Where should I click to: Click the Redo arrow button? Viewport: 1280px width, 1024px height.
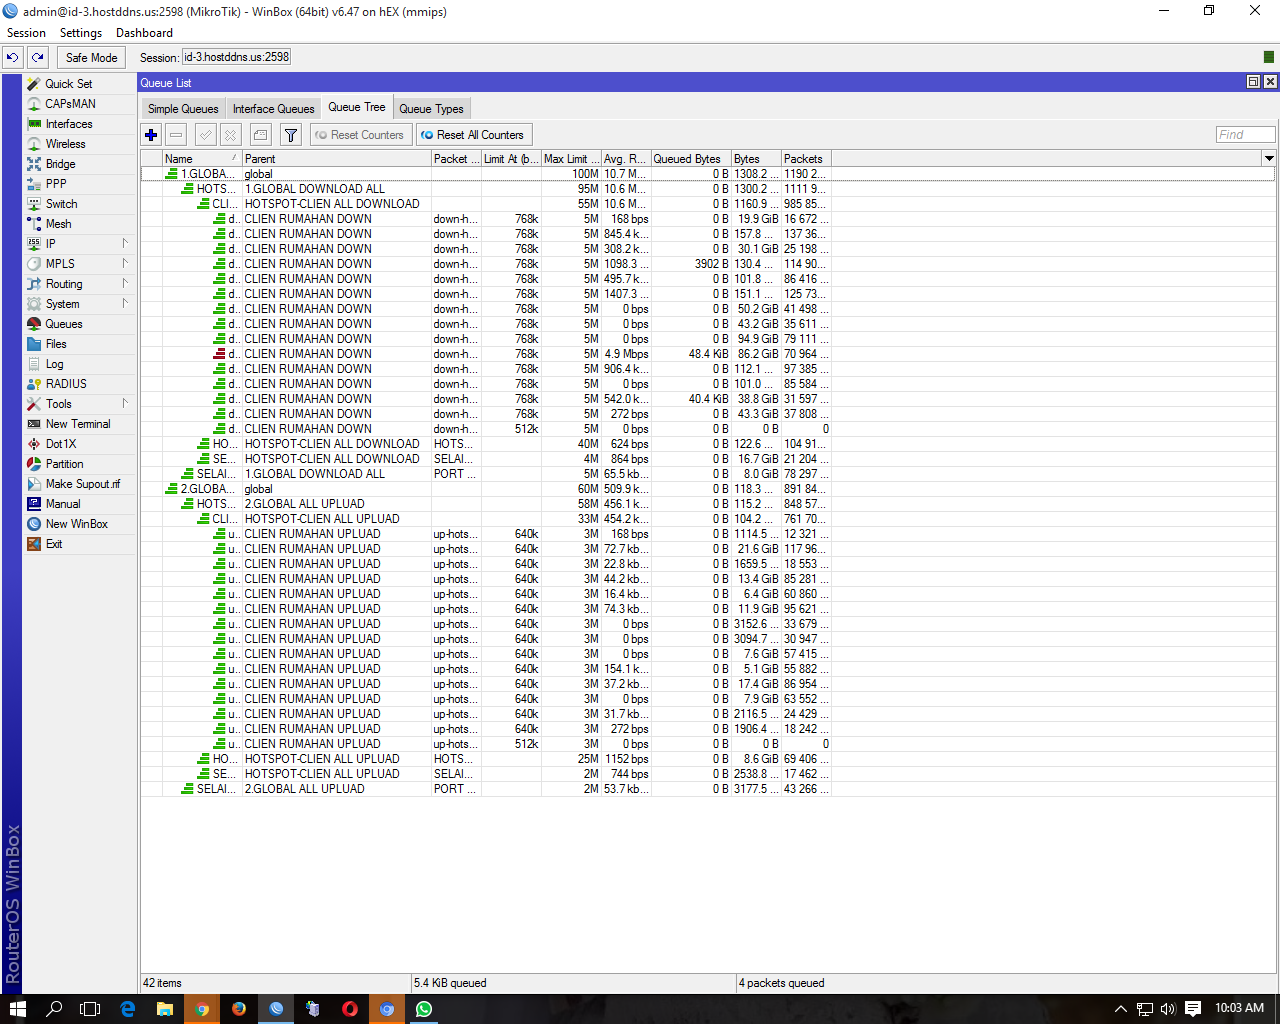point(38,58)
